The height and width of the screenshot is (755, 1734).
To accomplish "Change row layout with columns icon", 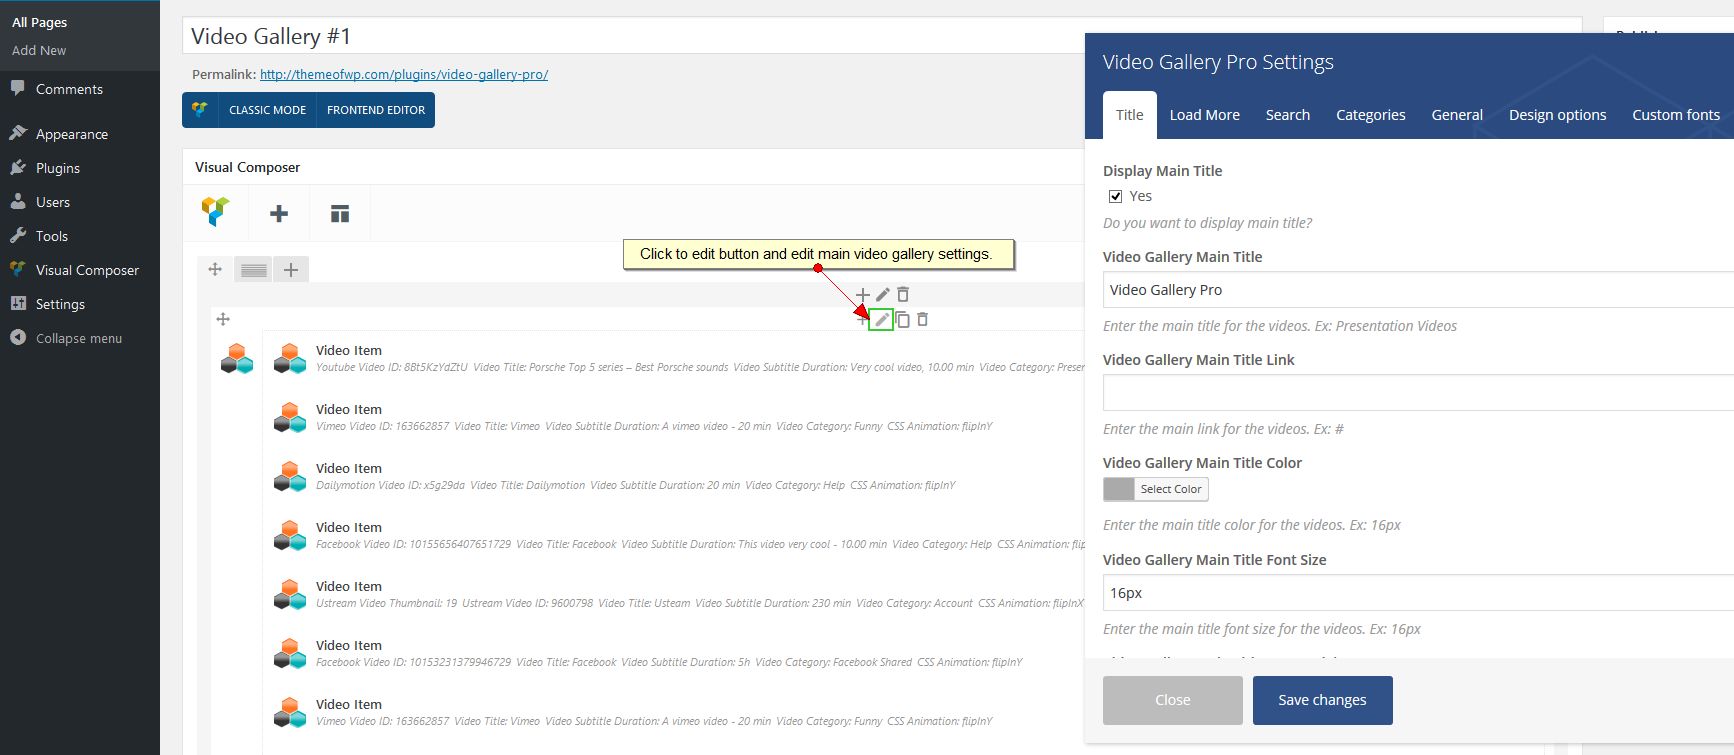I will point(254,270).
